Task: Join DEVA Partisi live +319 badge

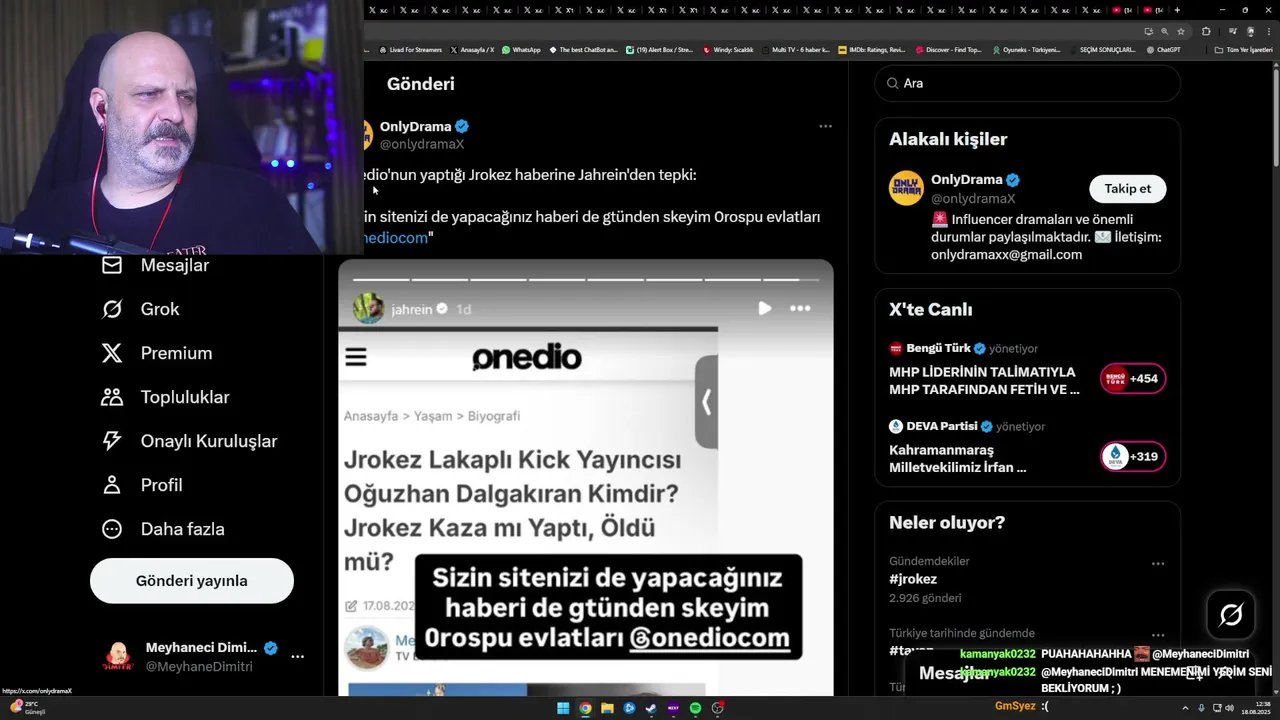Action: point(1133,457)
